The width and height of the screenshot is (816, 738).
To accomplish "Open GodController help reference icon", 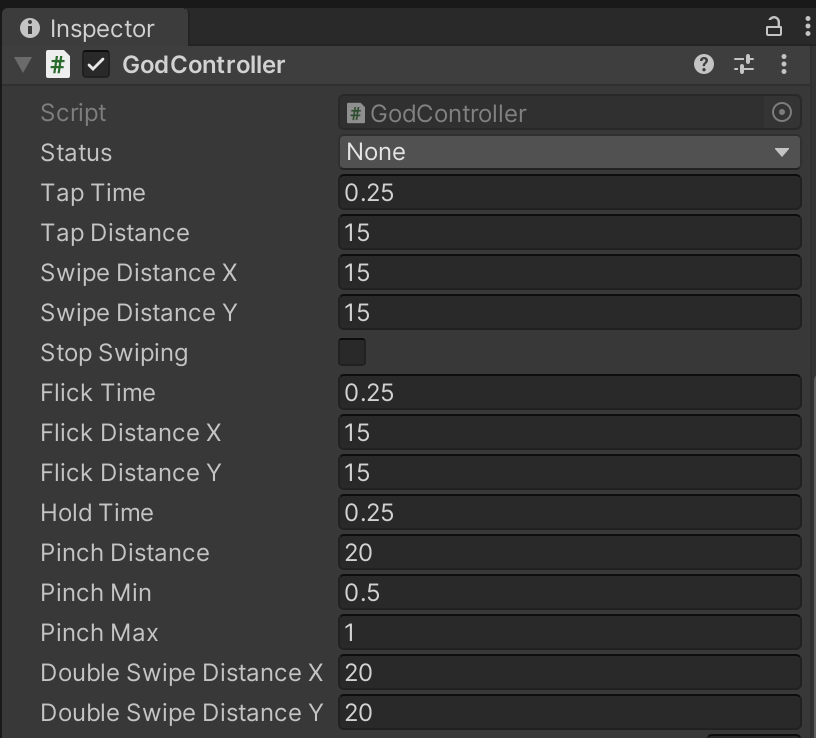I will (x=704, y=65).
